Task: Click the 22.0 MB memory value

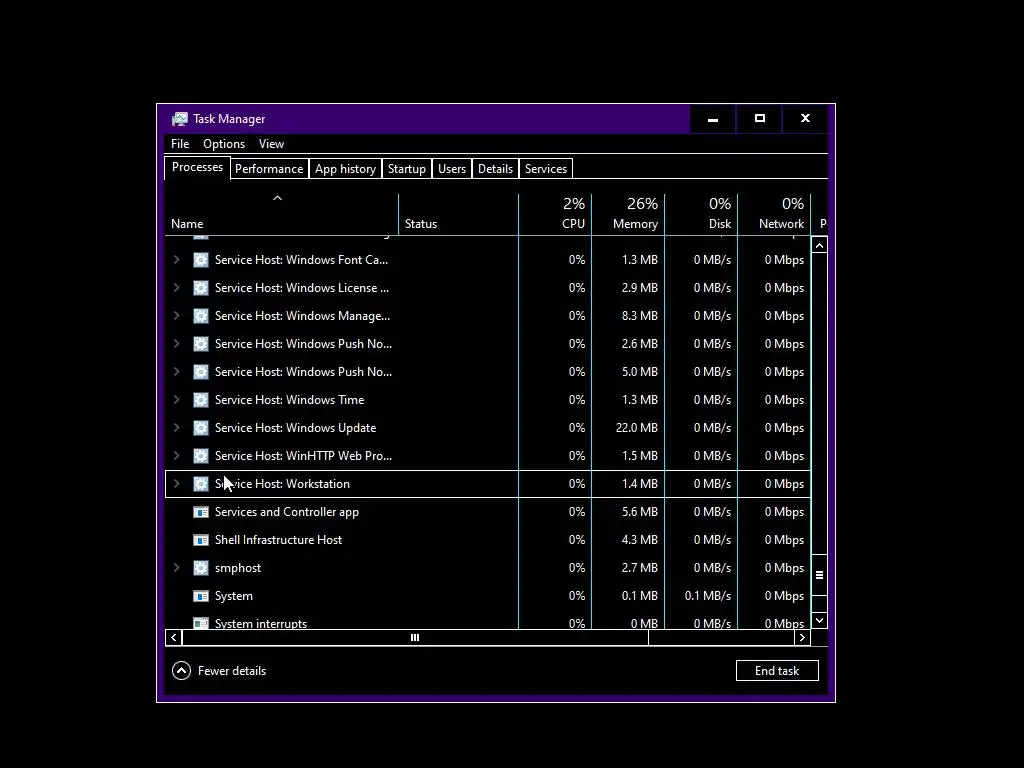Action: pyautogui.click(x=637, y=428)
